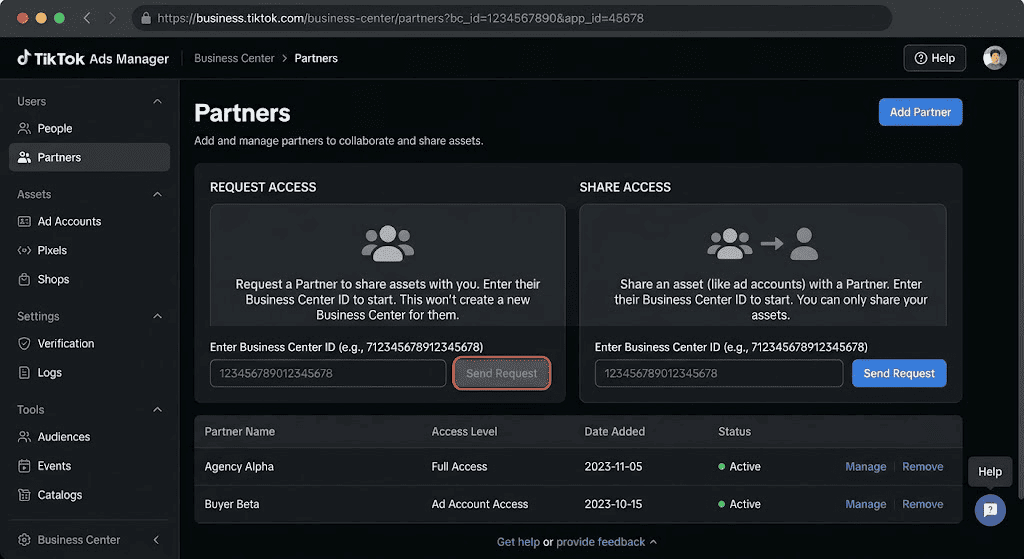The width and height of the screenshot is (1024, 559).
Task: Click Remove for Agency Alpha
Action: point(922,466)
